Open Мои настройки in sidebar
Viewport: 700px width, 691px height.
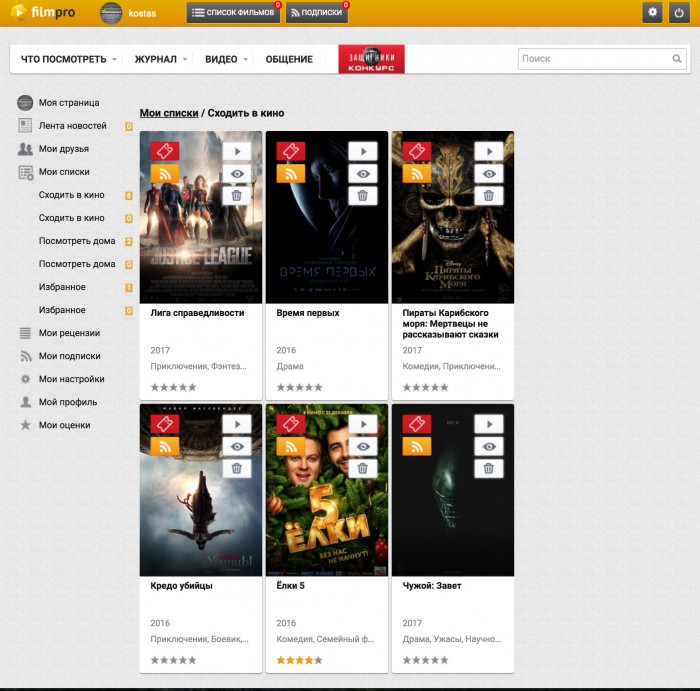pyautogui.click(x=62, y=379)
